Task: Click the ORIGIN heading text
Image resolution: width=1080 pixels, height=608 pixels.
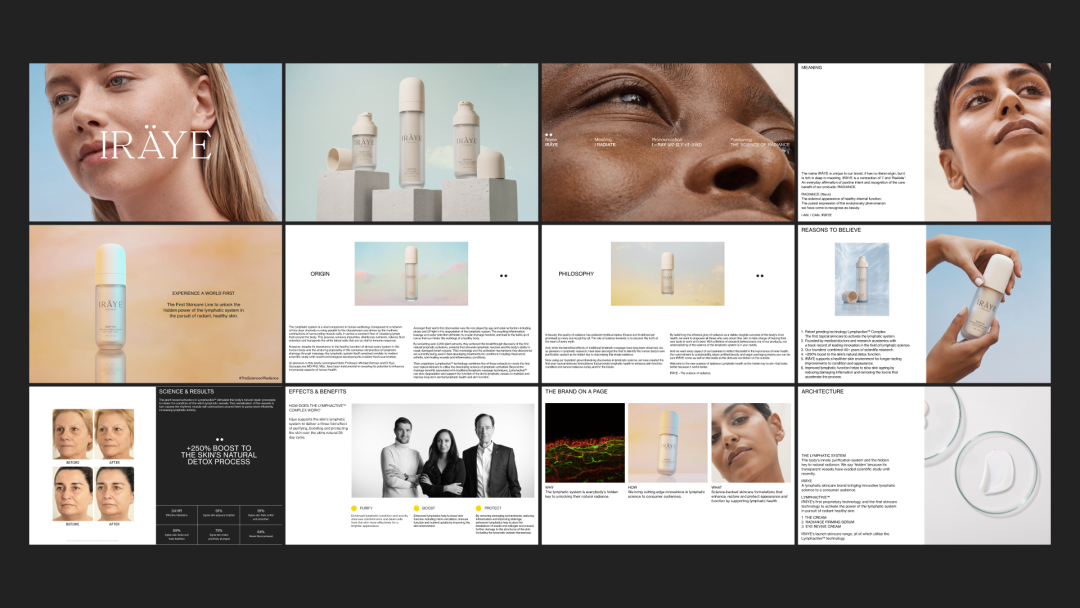Action: 320,274
